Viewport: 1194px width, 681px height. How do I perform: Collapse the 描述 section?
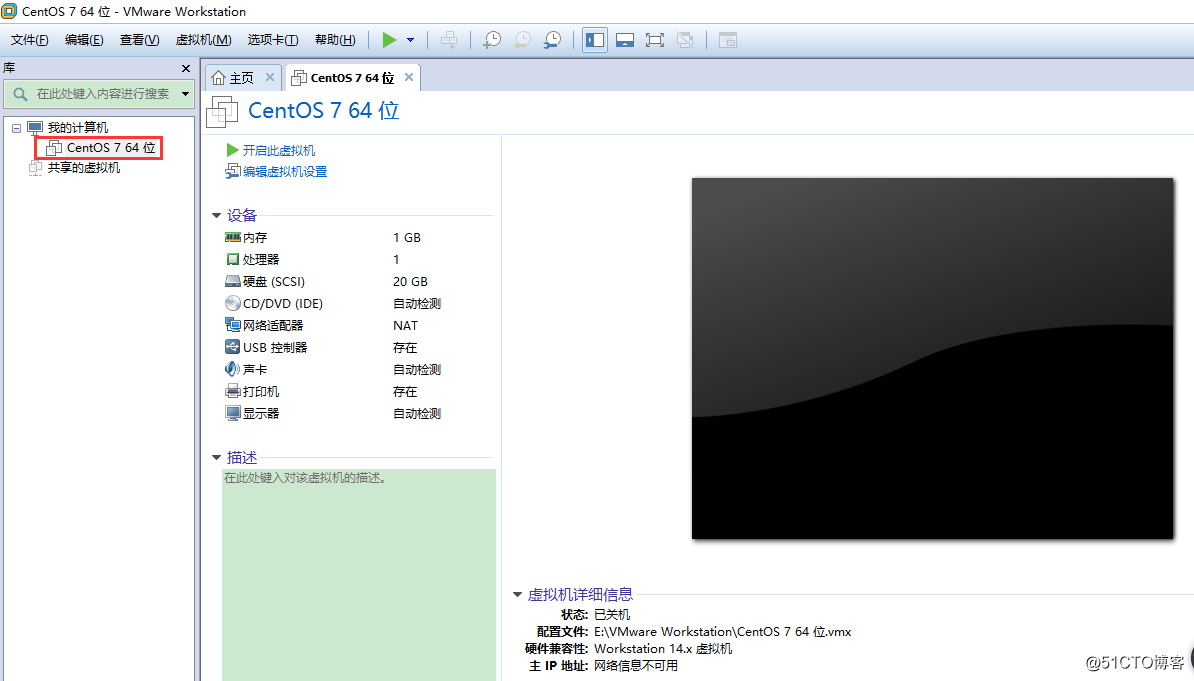(x=216, y=458)
